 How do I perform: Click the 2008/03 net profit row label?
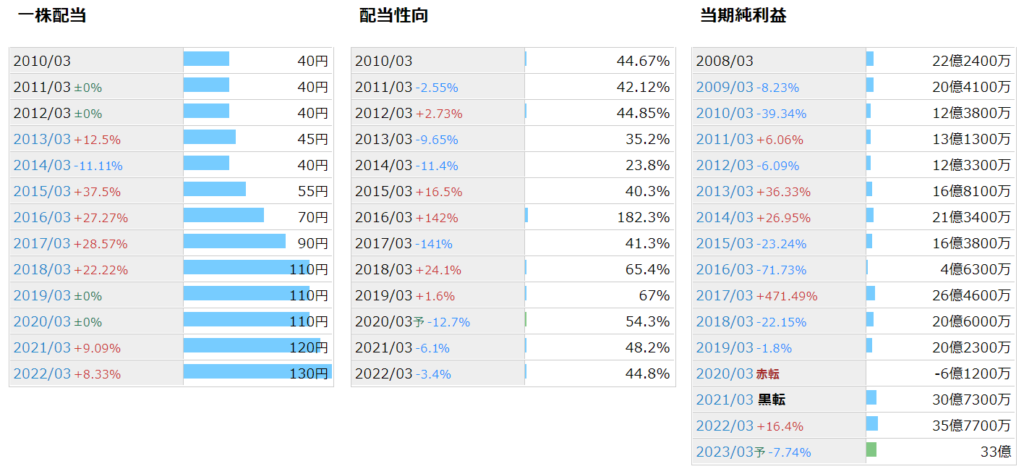[x=725, y=61]
